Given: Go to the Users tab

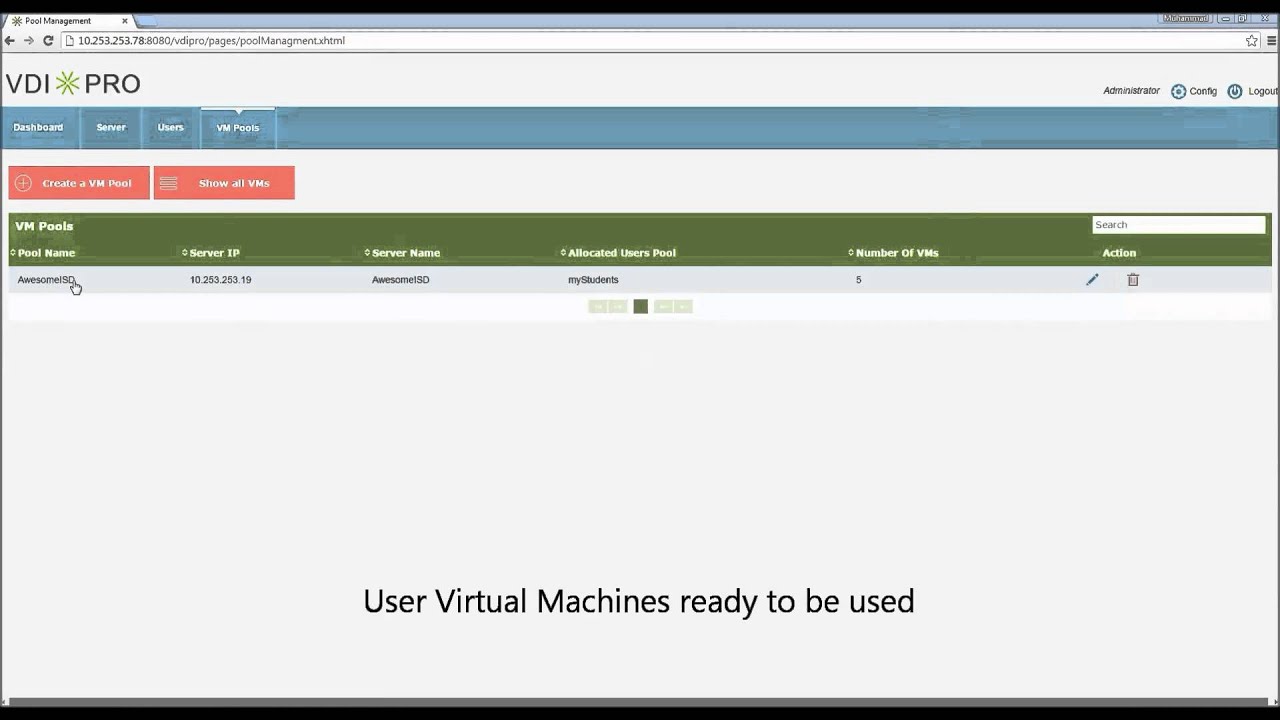Looking at the screenshot, I should point(170,128).
